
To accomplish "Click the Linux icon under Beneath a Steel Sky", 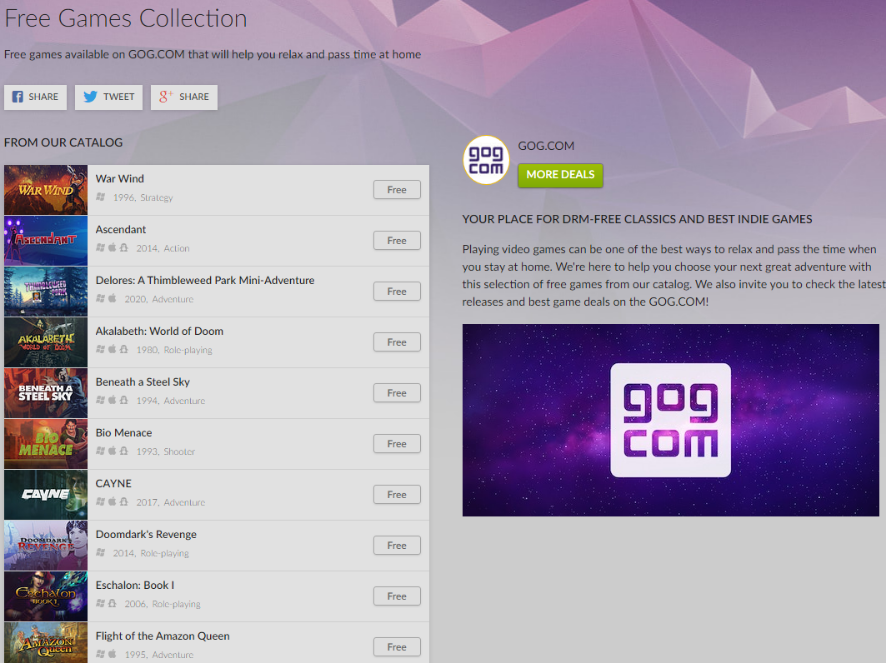I will (124, 400).
